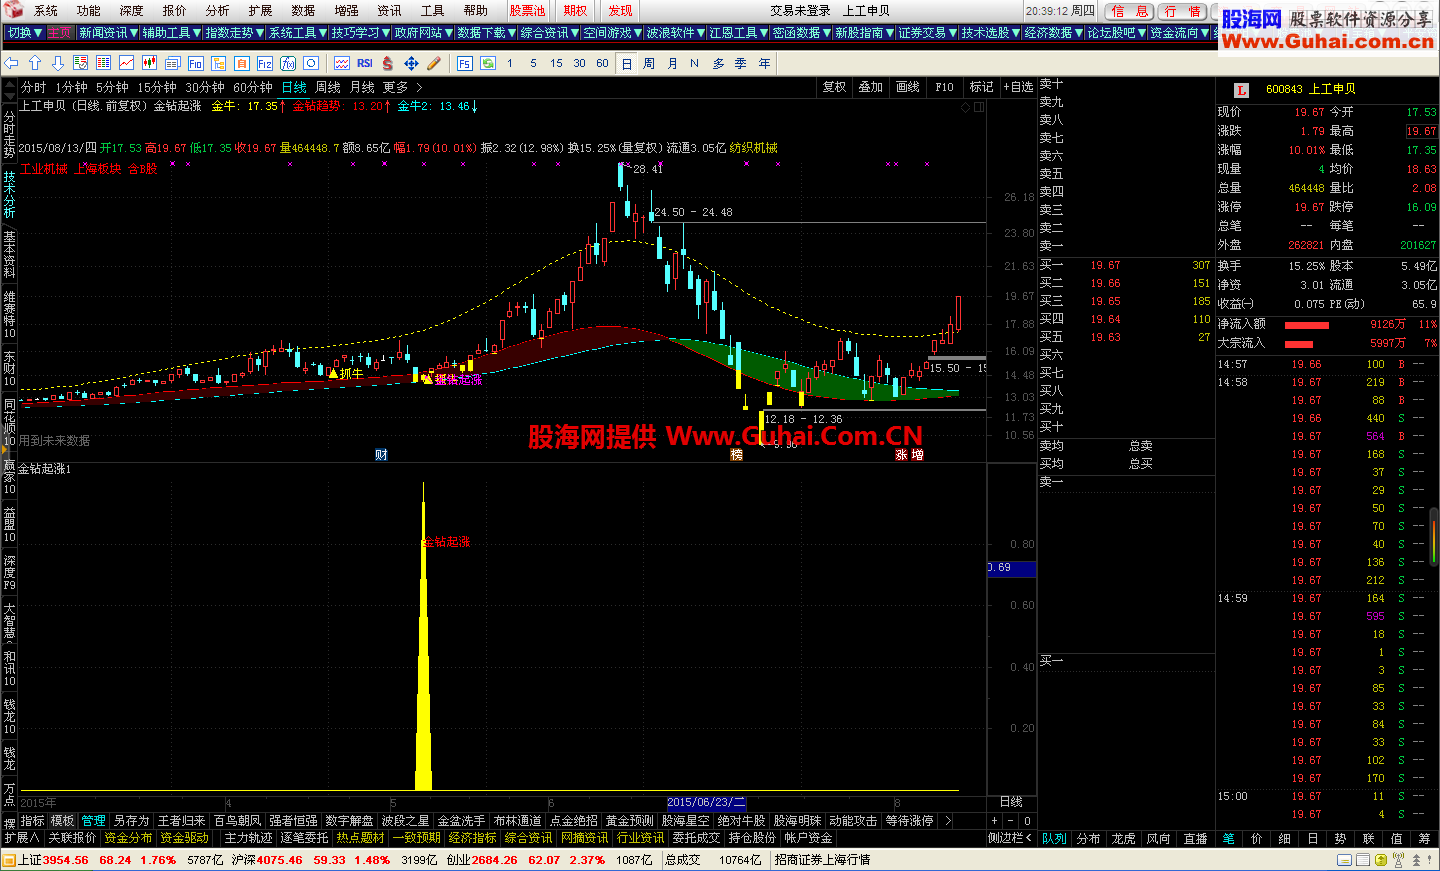1440x871 pixels.
Task: Click the Fiz toolbar icon
Action: tap(265, 63)
